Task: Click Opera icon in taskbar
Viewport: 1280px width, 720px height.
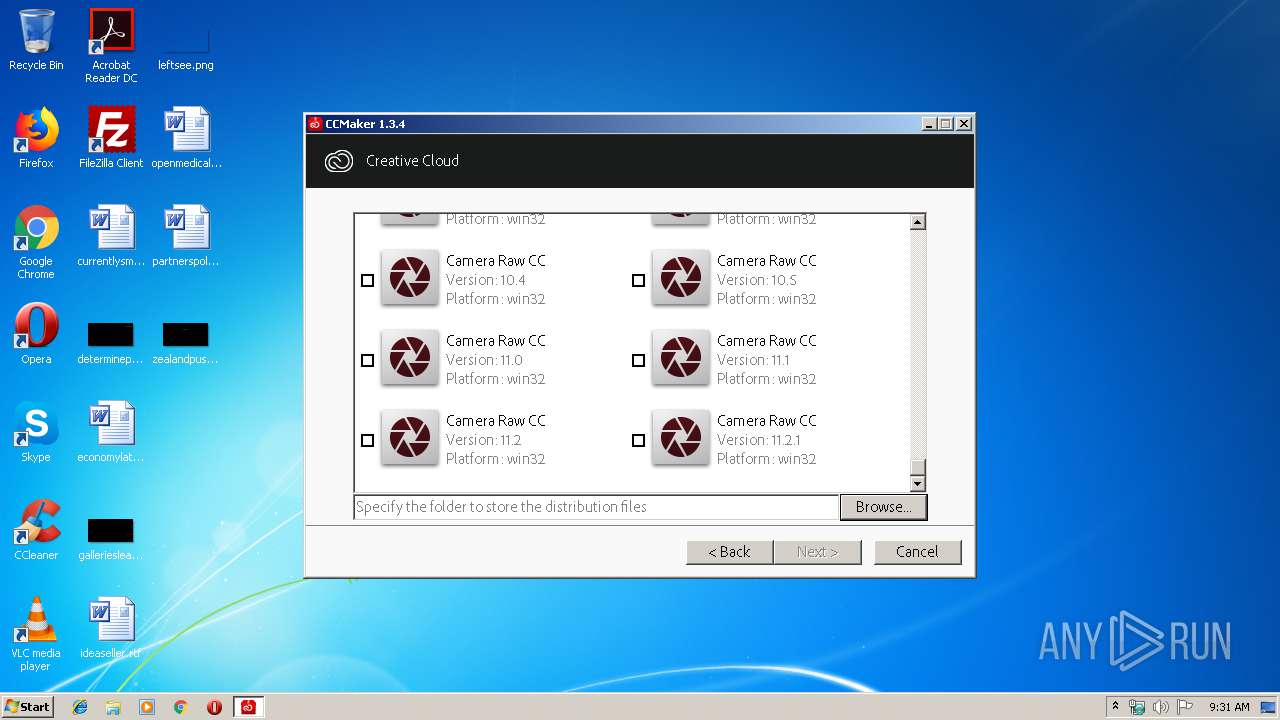Action: [x=214, y=707]
